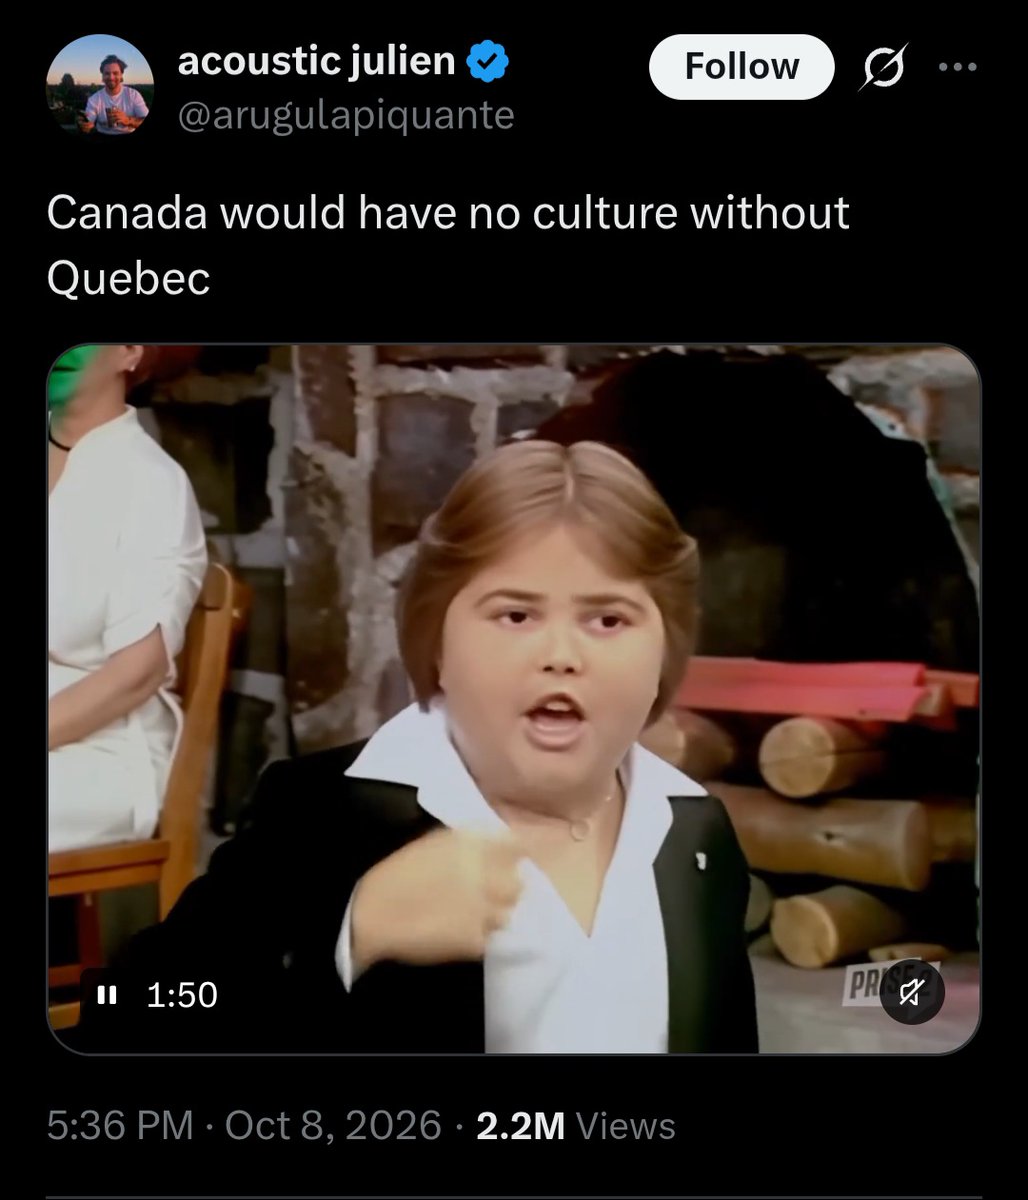Open the three-dot more options menu
The width and height of the screenshot is (1028, 1200).
[958, 68]
